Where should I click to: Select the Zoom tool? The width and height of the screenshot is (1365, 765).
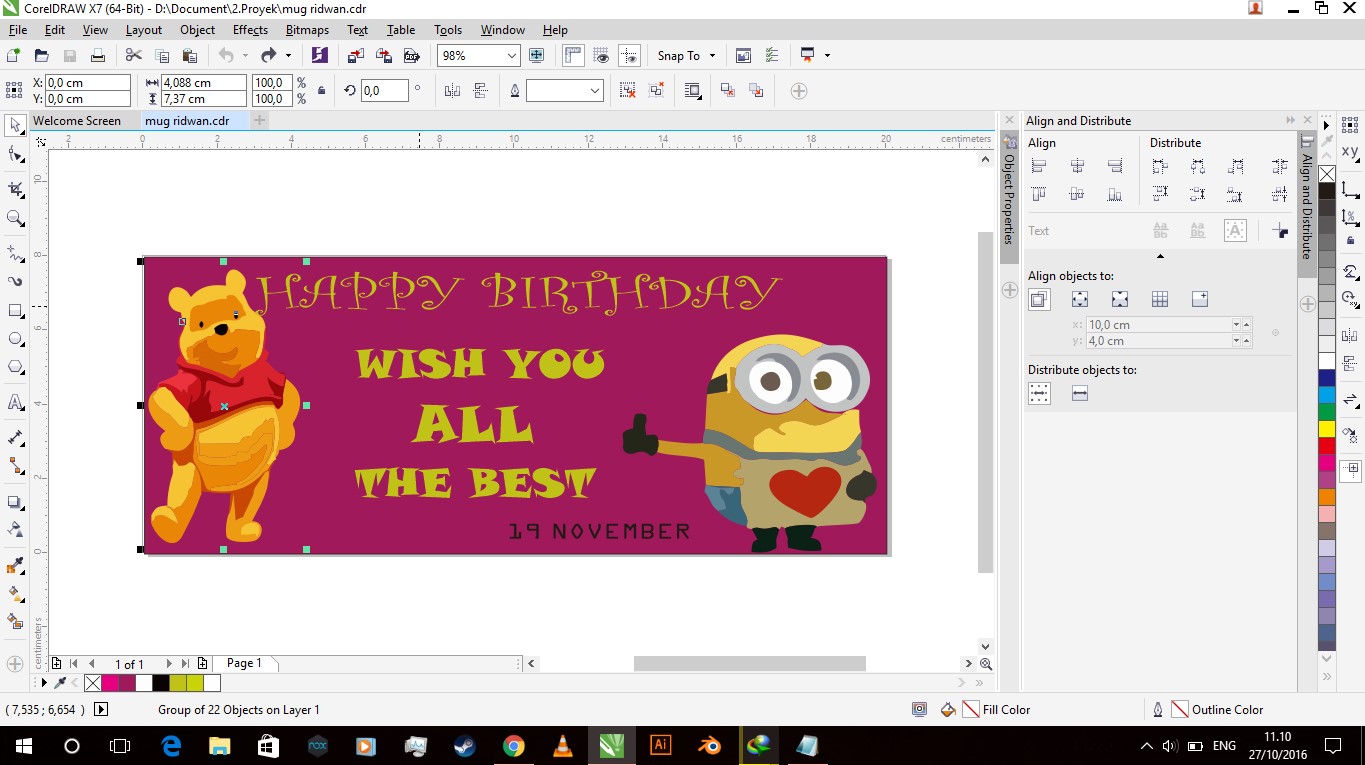16,218
